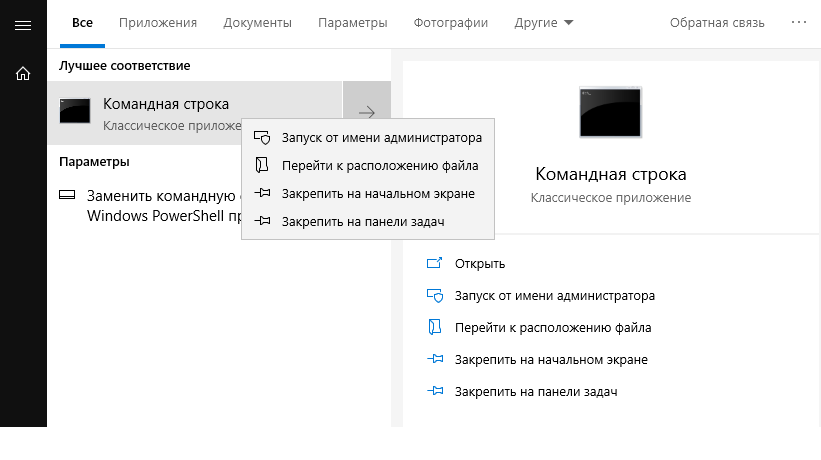Click pin icon for начальном экране in context menu

(x=262, y=193)
